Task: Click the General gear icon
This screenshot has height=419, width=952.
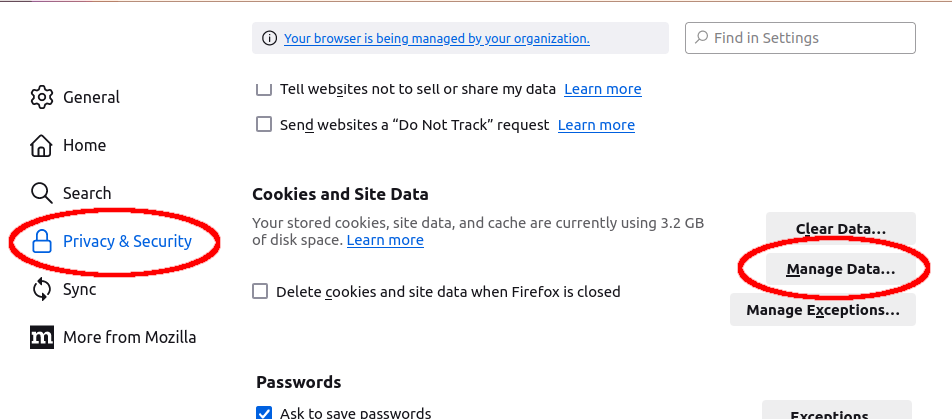Action: [x=41, y=97]
